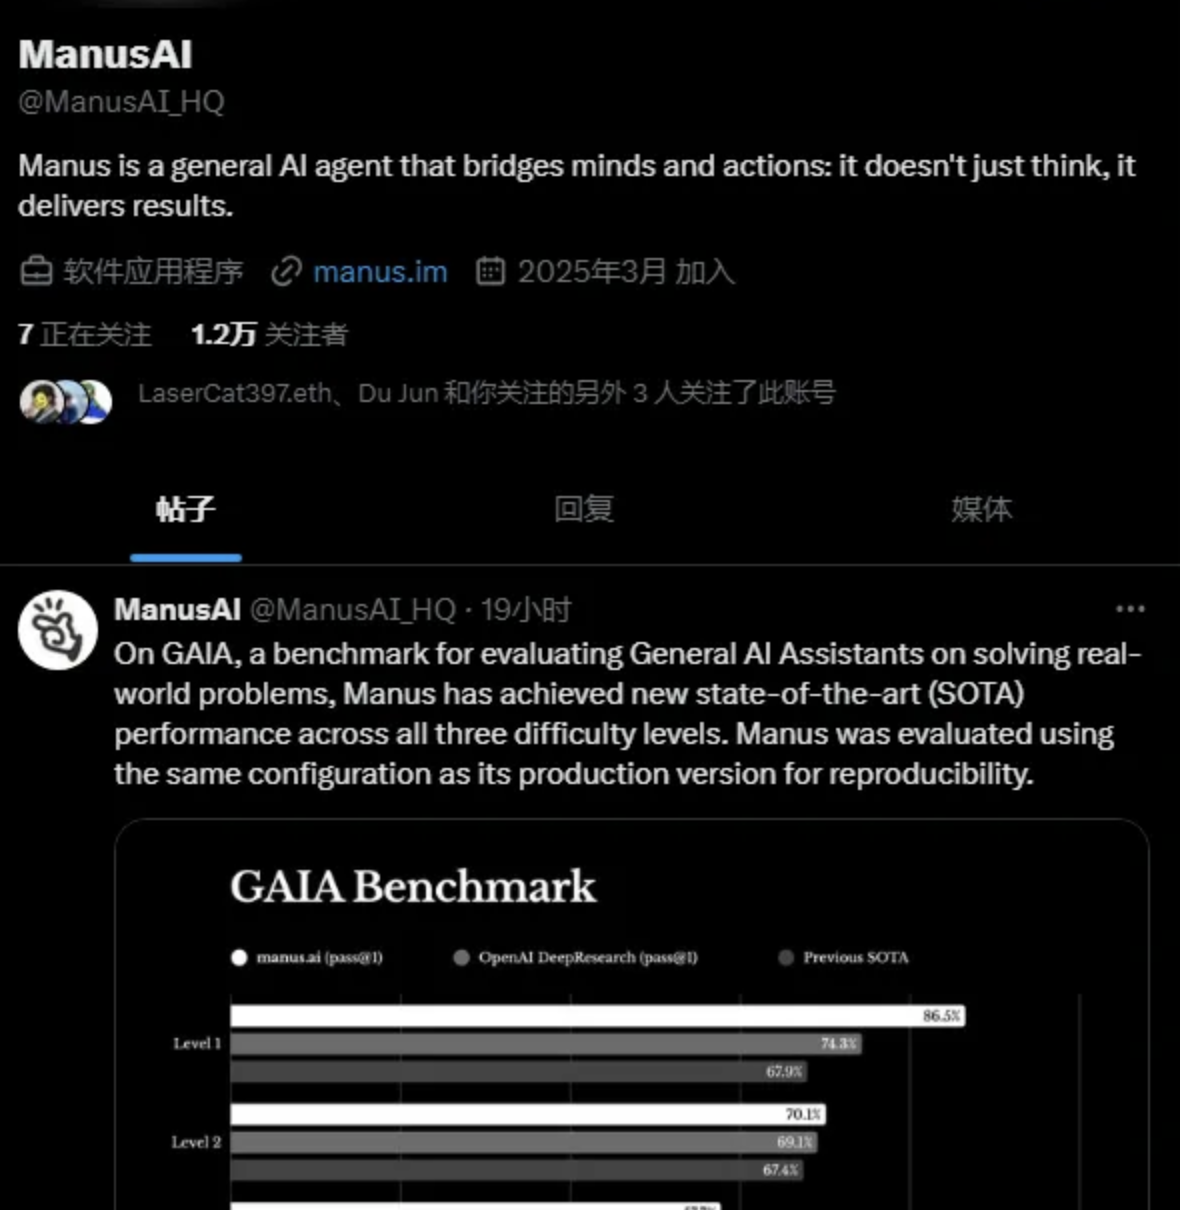Viewport: 1180px width, 1210px height.
Task: Click the OpenAI DeepResearch legend entry
Action: coord(578,957)
